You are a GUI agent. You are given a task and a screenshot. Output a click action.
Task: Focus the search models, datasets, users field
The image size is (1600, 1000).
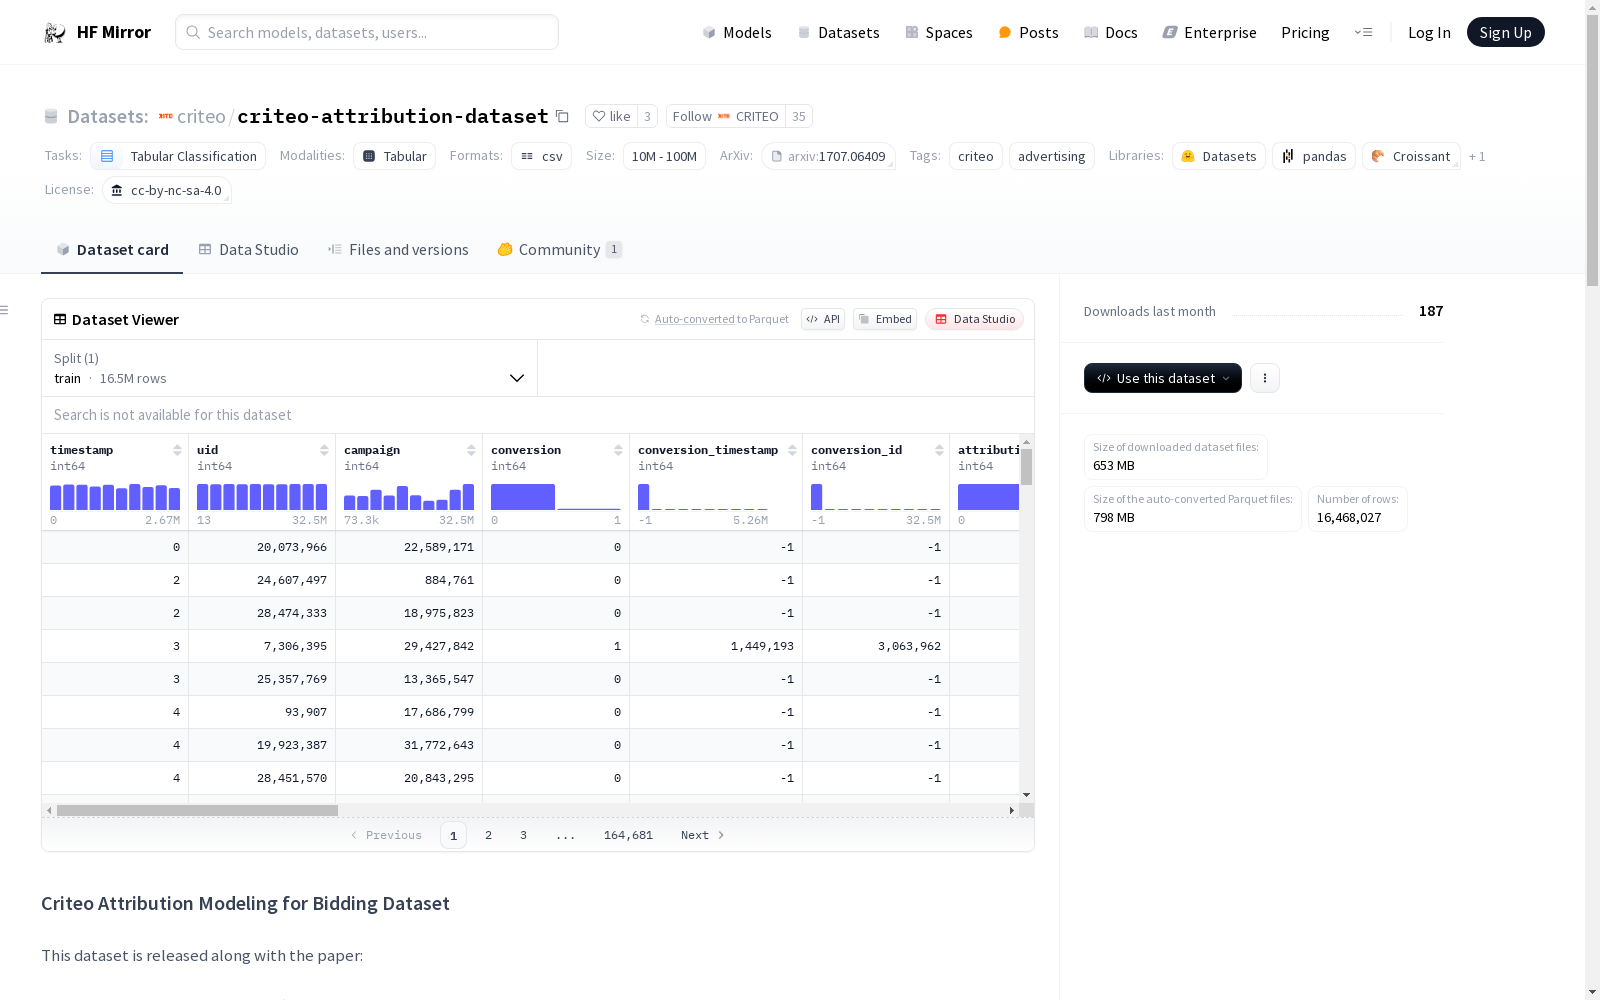tap(367, 32)
